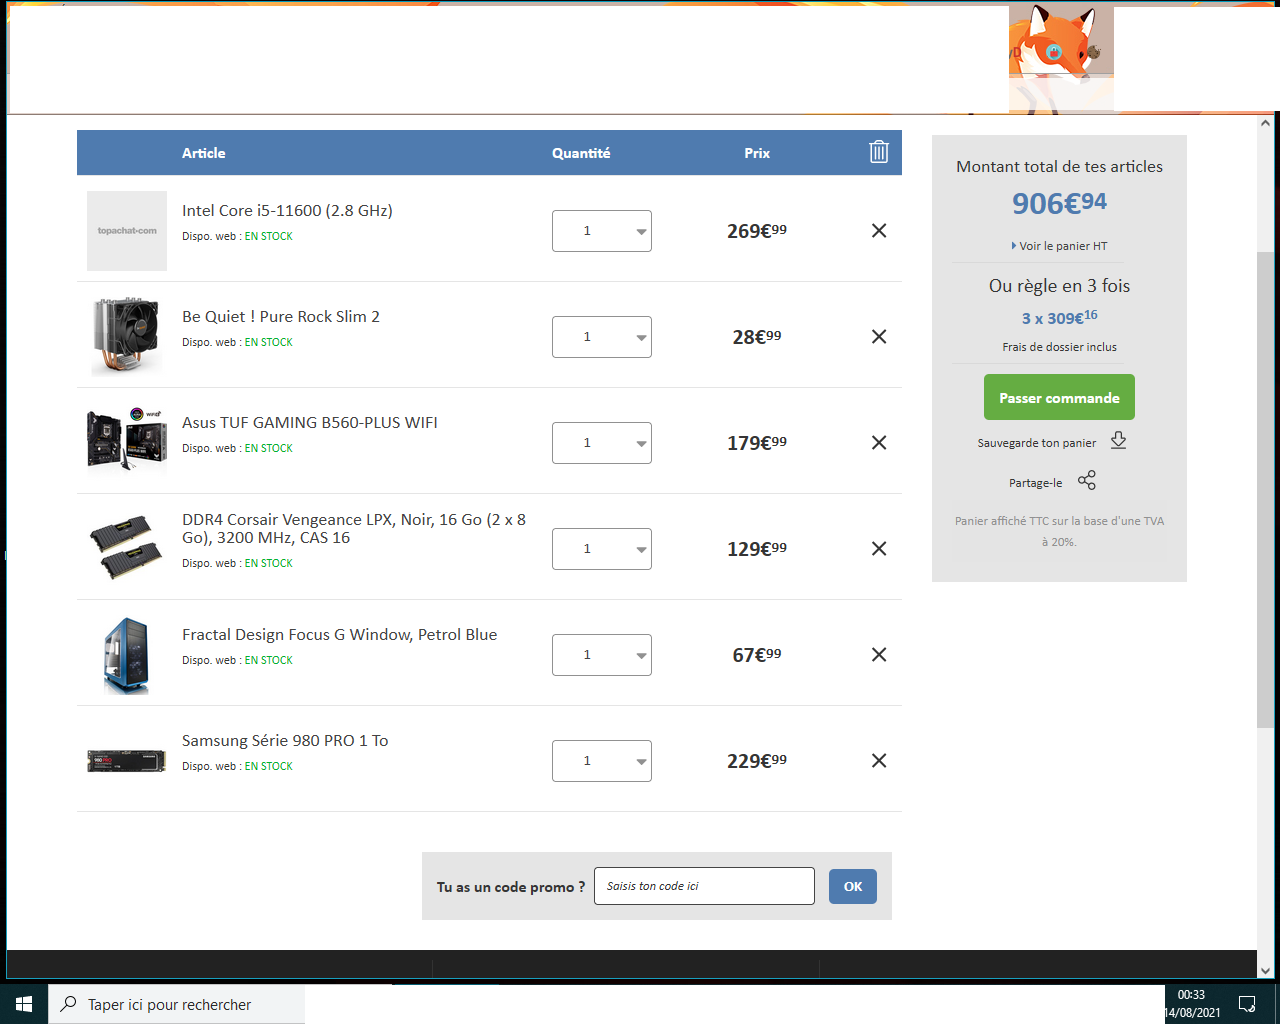Remove Samsung Série 980 PRO 1 To

(879, 761)
